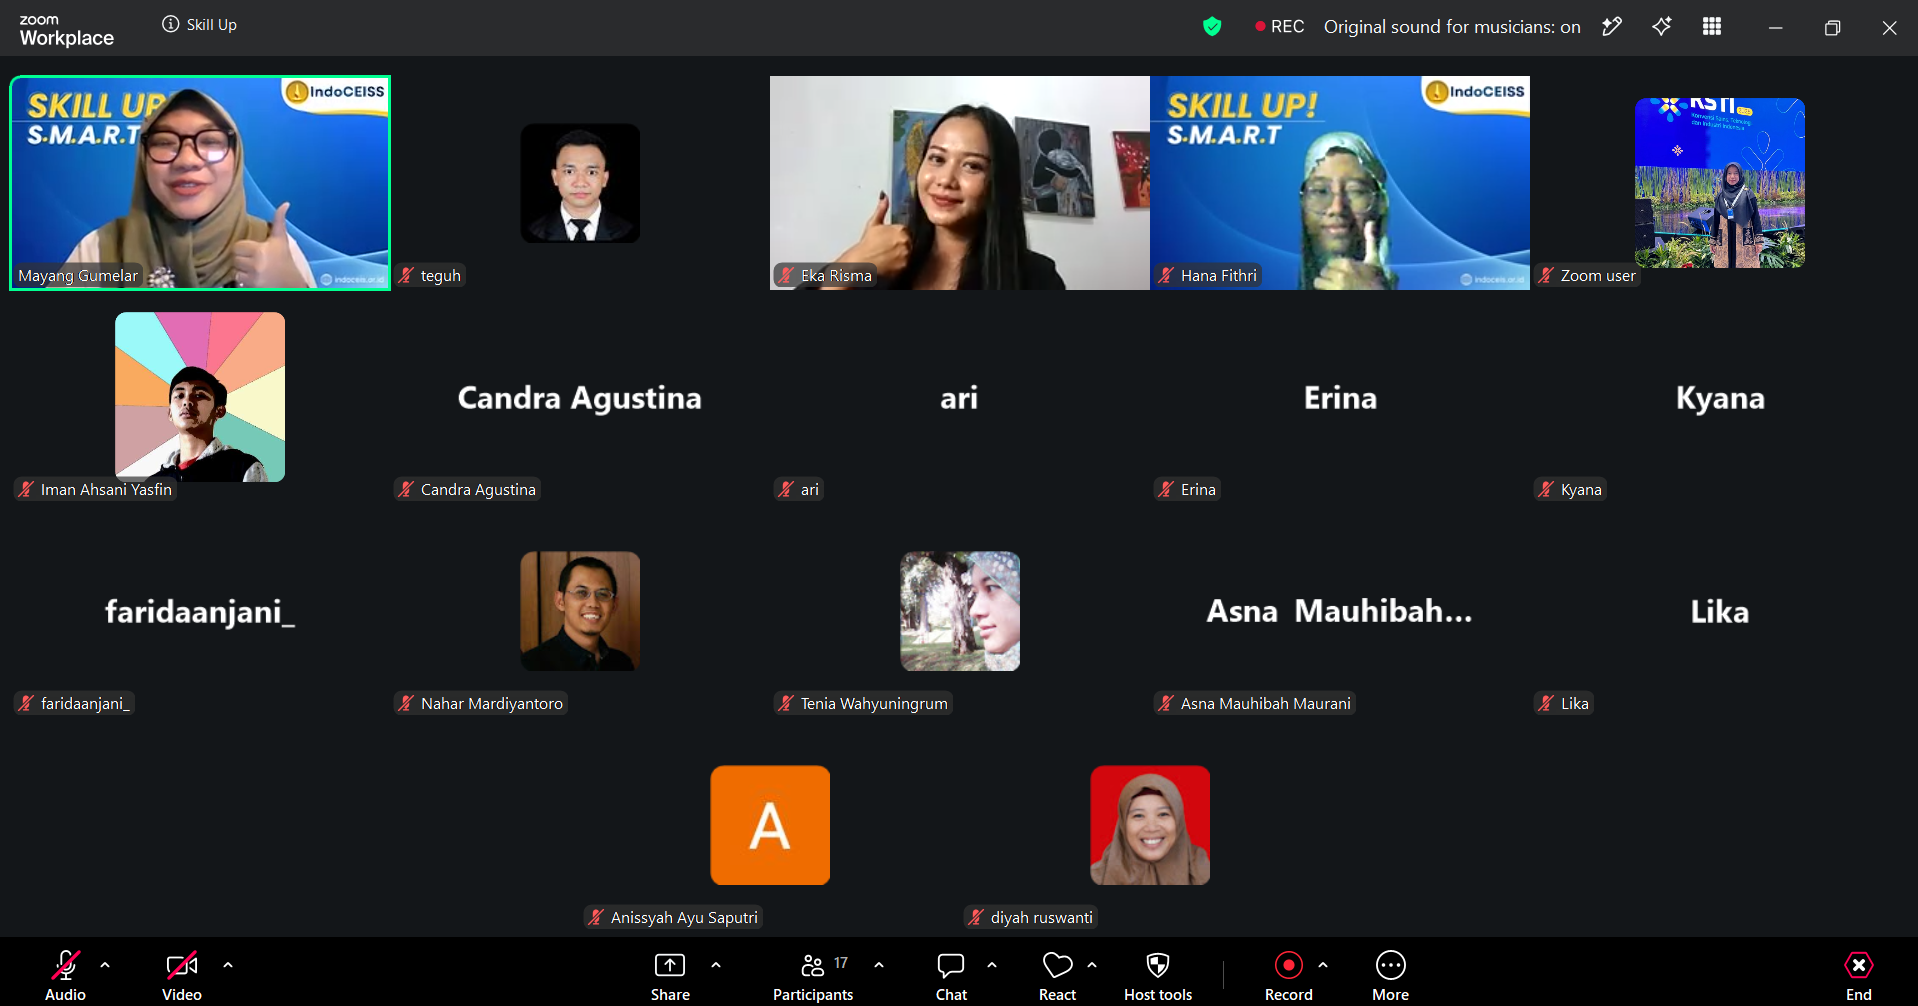Open the annotation pen sparkle icon

click(1612, 27)
